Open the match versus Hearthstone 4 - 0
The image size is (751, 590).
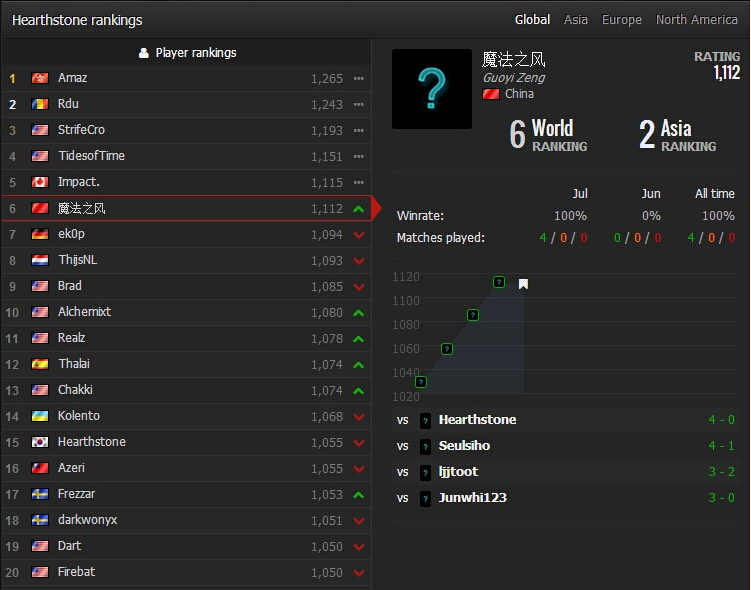tap(566, 420)
